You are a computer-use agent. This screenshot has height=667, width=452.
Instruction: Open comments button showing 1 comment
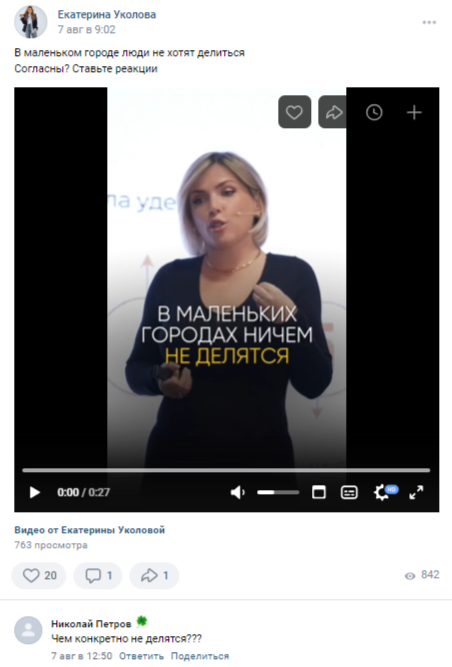pyautogui.click(x=98, y=576)
